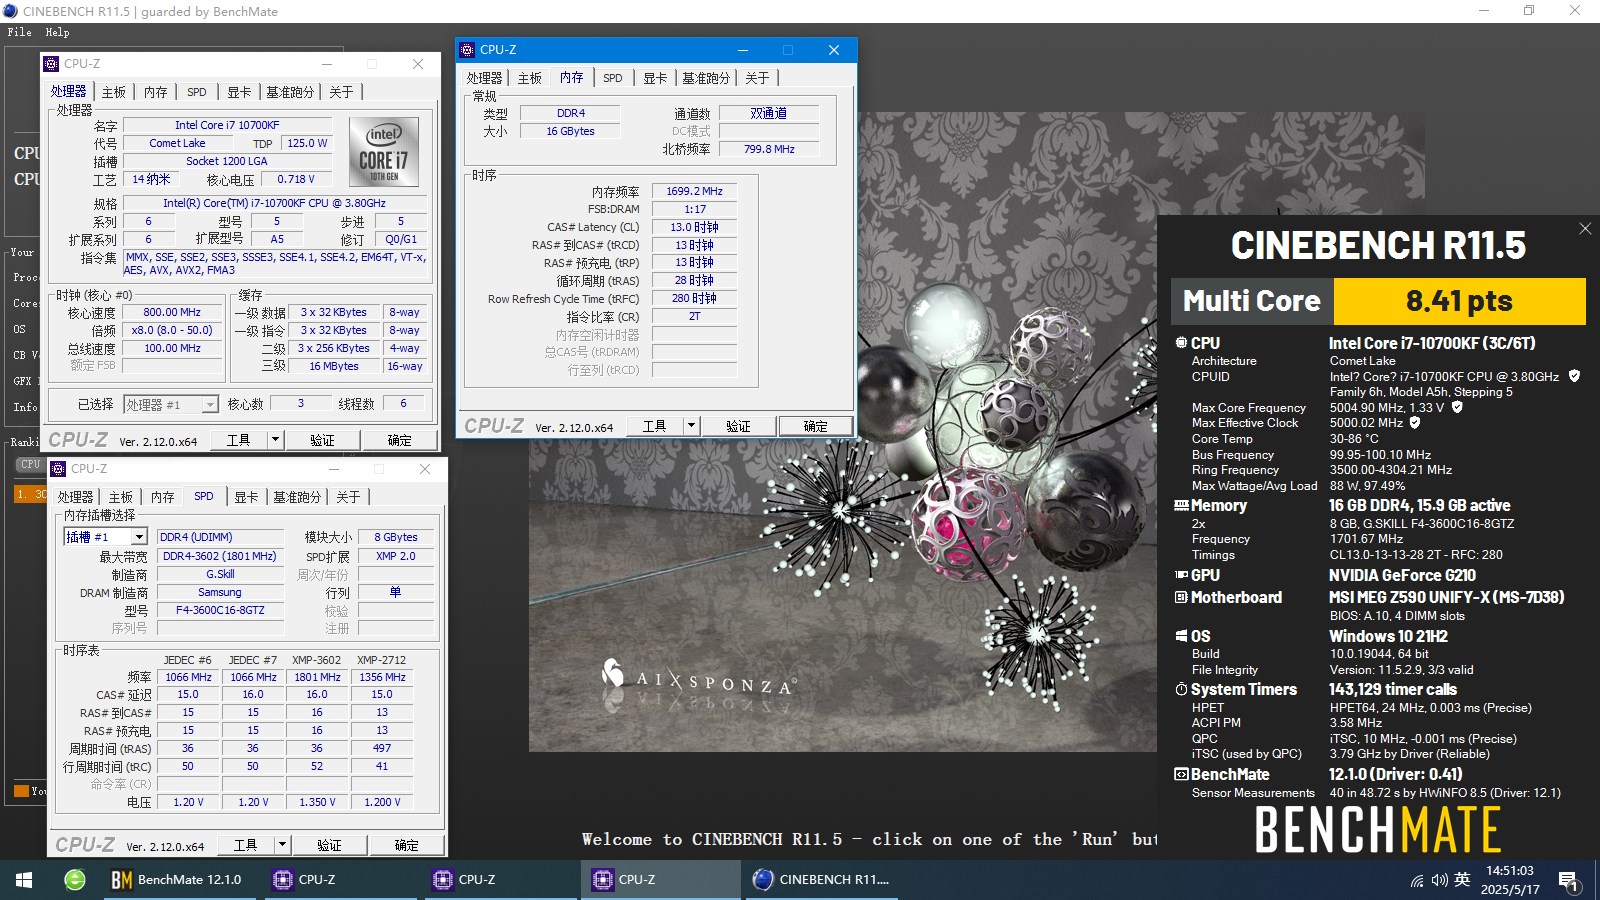Click the CPU section icon in the BenchMate panel

tap(1181, 343)
